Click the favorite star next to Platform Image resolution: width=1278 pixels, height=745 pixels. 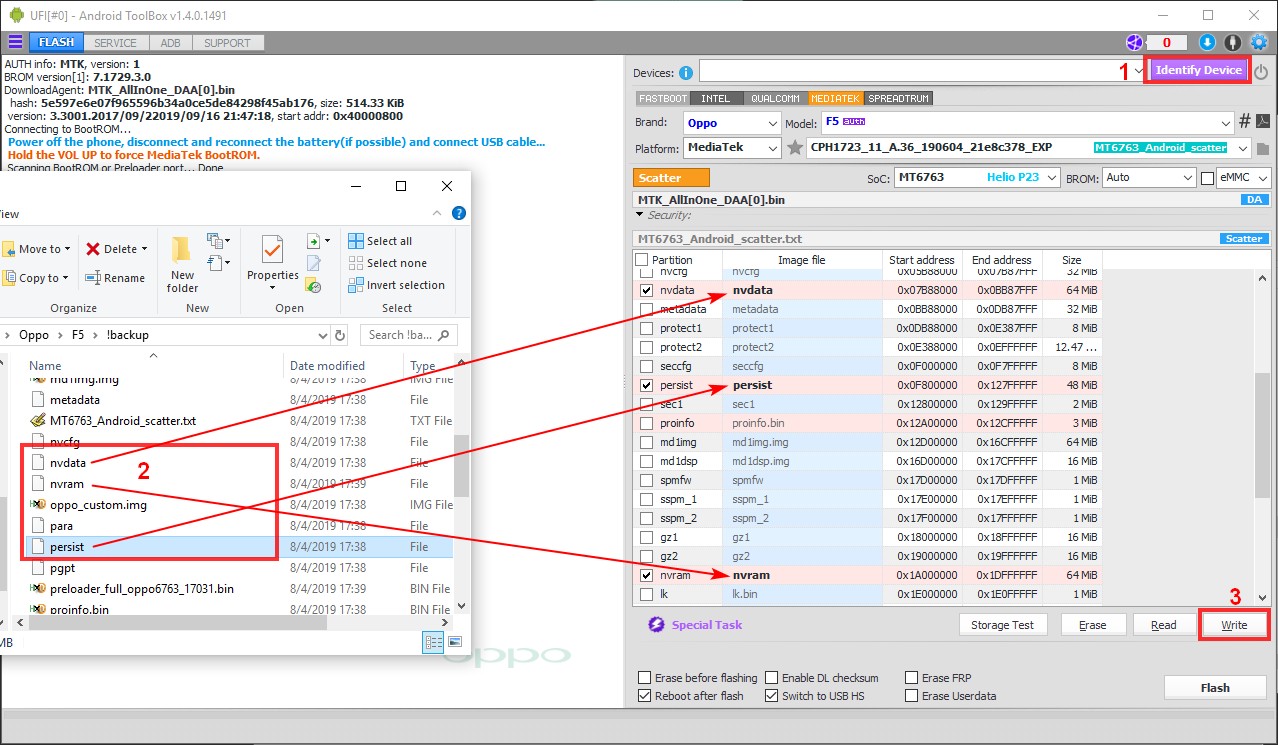click(x=795, y=148)
